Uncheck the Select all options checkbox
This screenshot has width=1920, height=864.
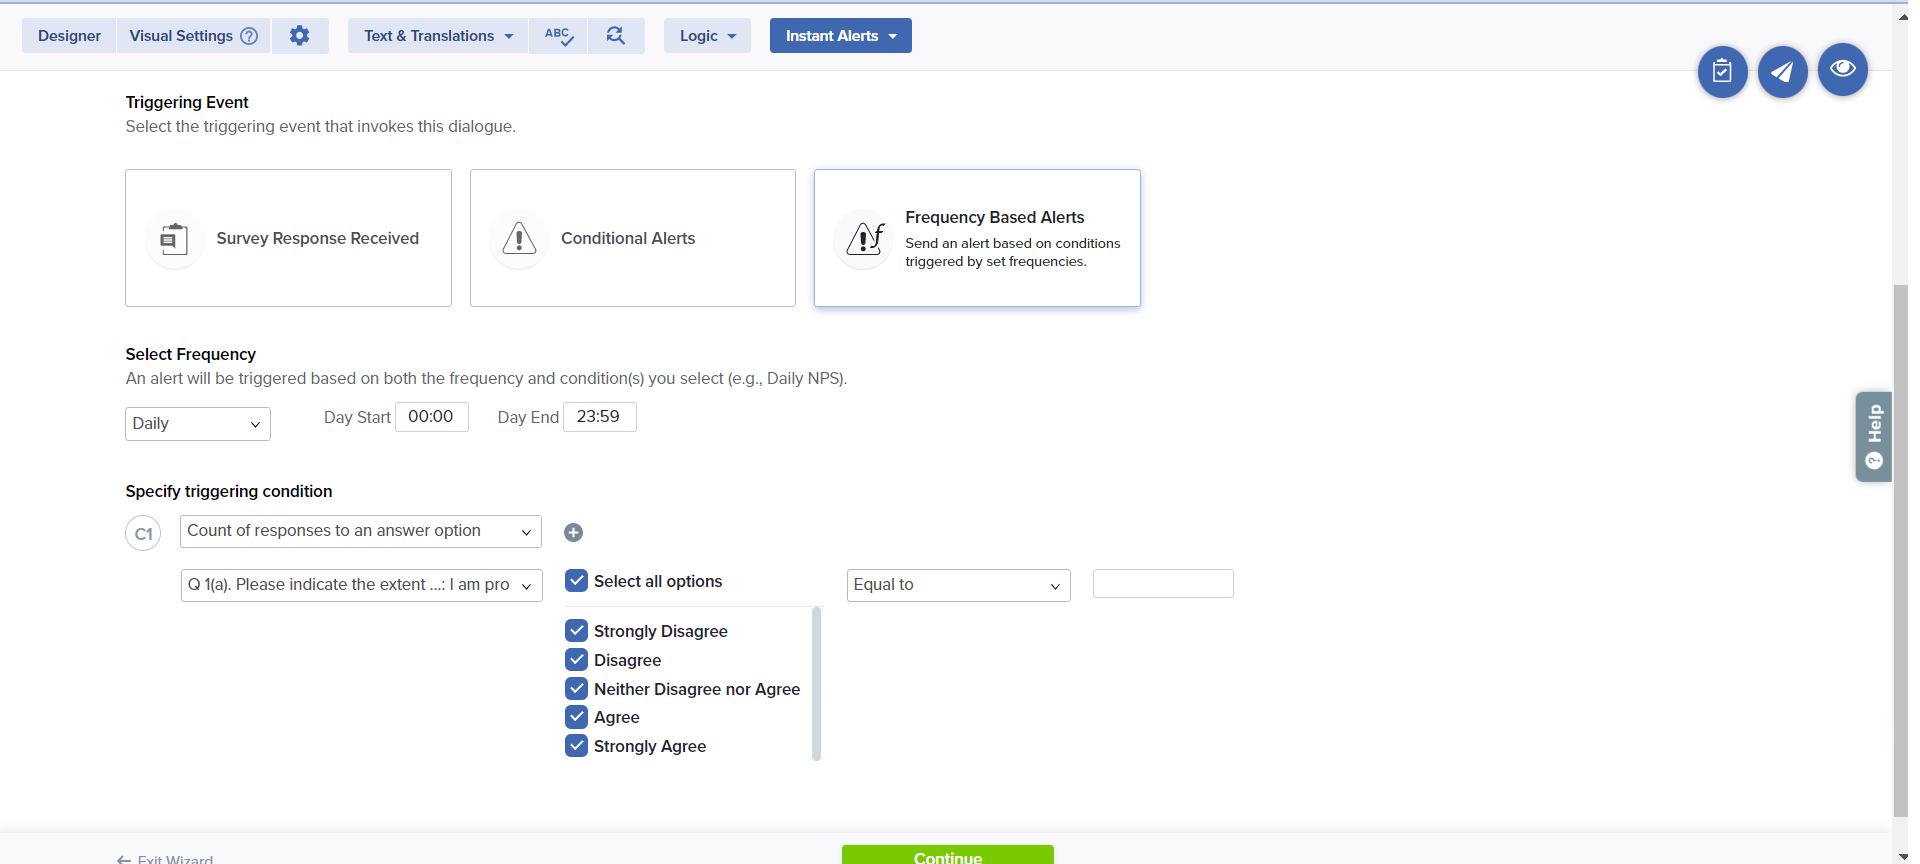click(577, 581)
